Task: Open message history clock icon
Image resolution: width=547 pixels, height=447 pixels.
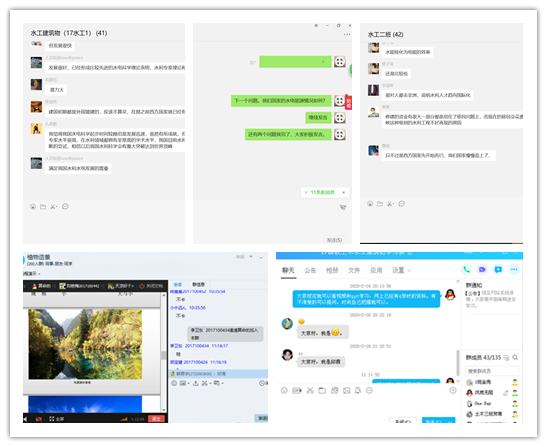Action: 453,390
